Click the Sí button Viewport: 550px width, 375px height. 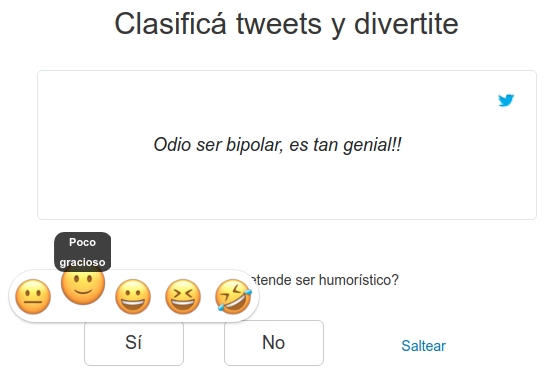[x=134, y=343]
